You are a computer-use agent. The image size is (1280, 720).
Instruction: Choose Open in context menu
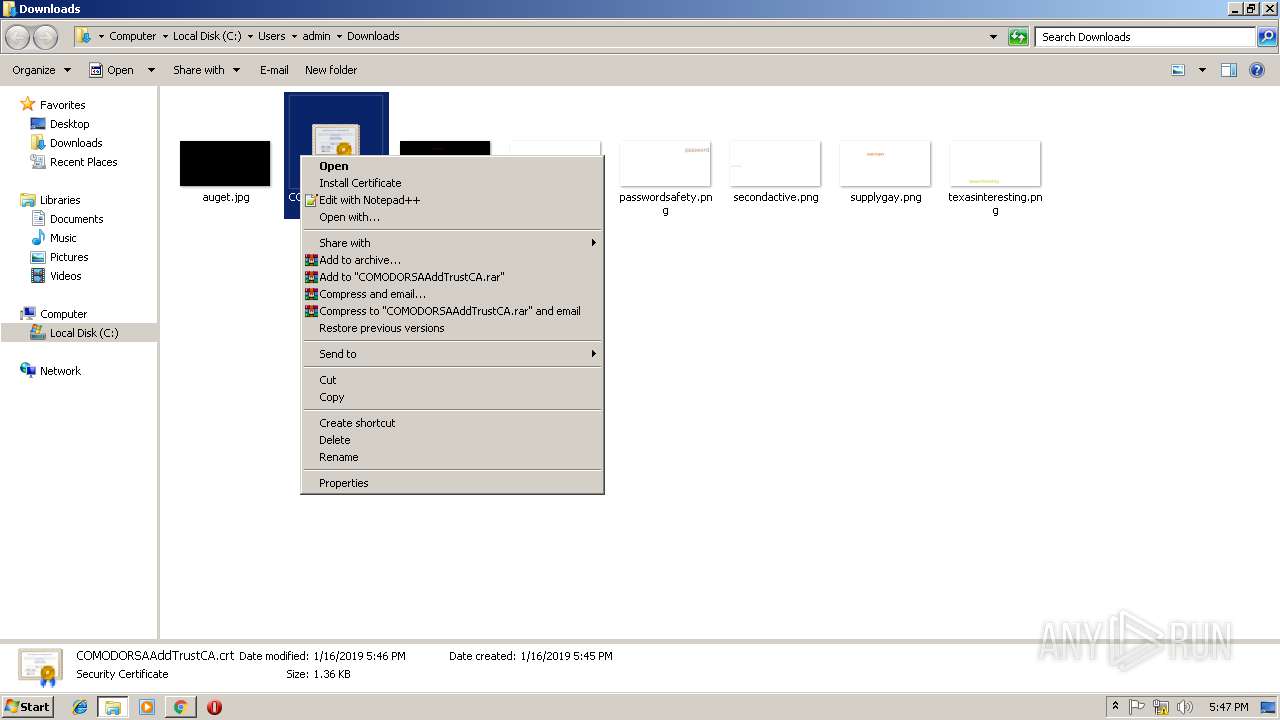(x=452, y=166)
